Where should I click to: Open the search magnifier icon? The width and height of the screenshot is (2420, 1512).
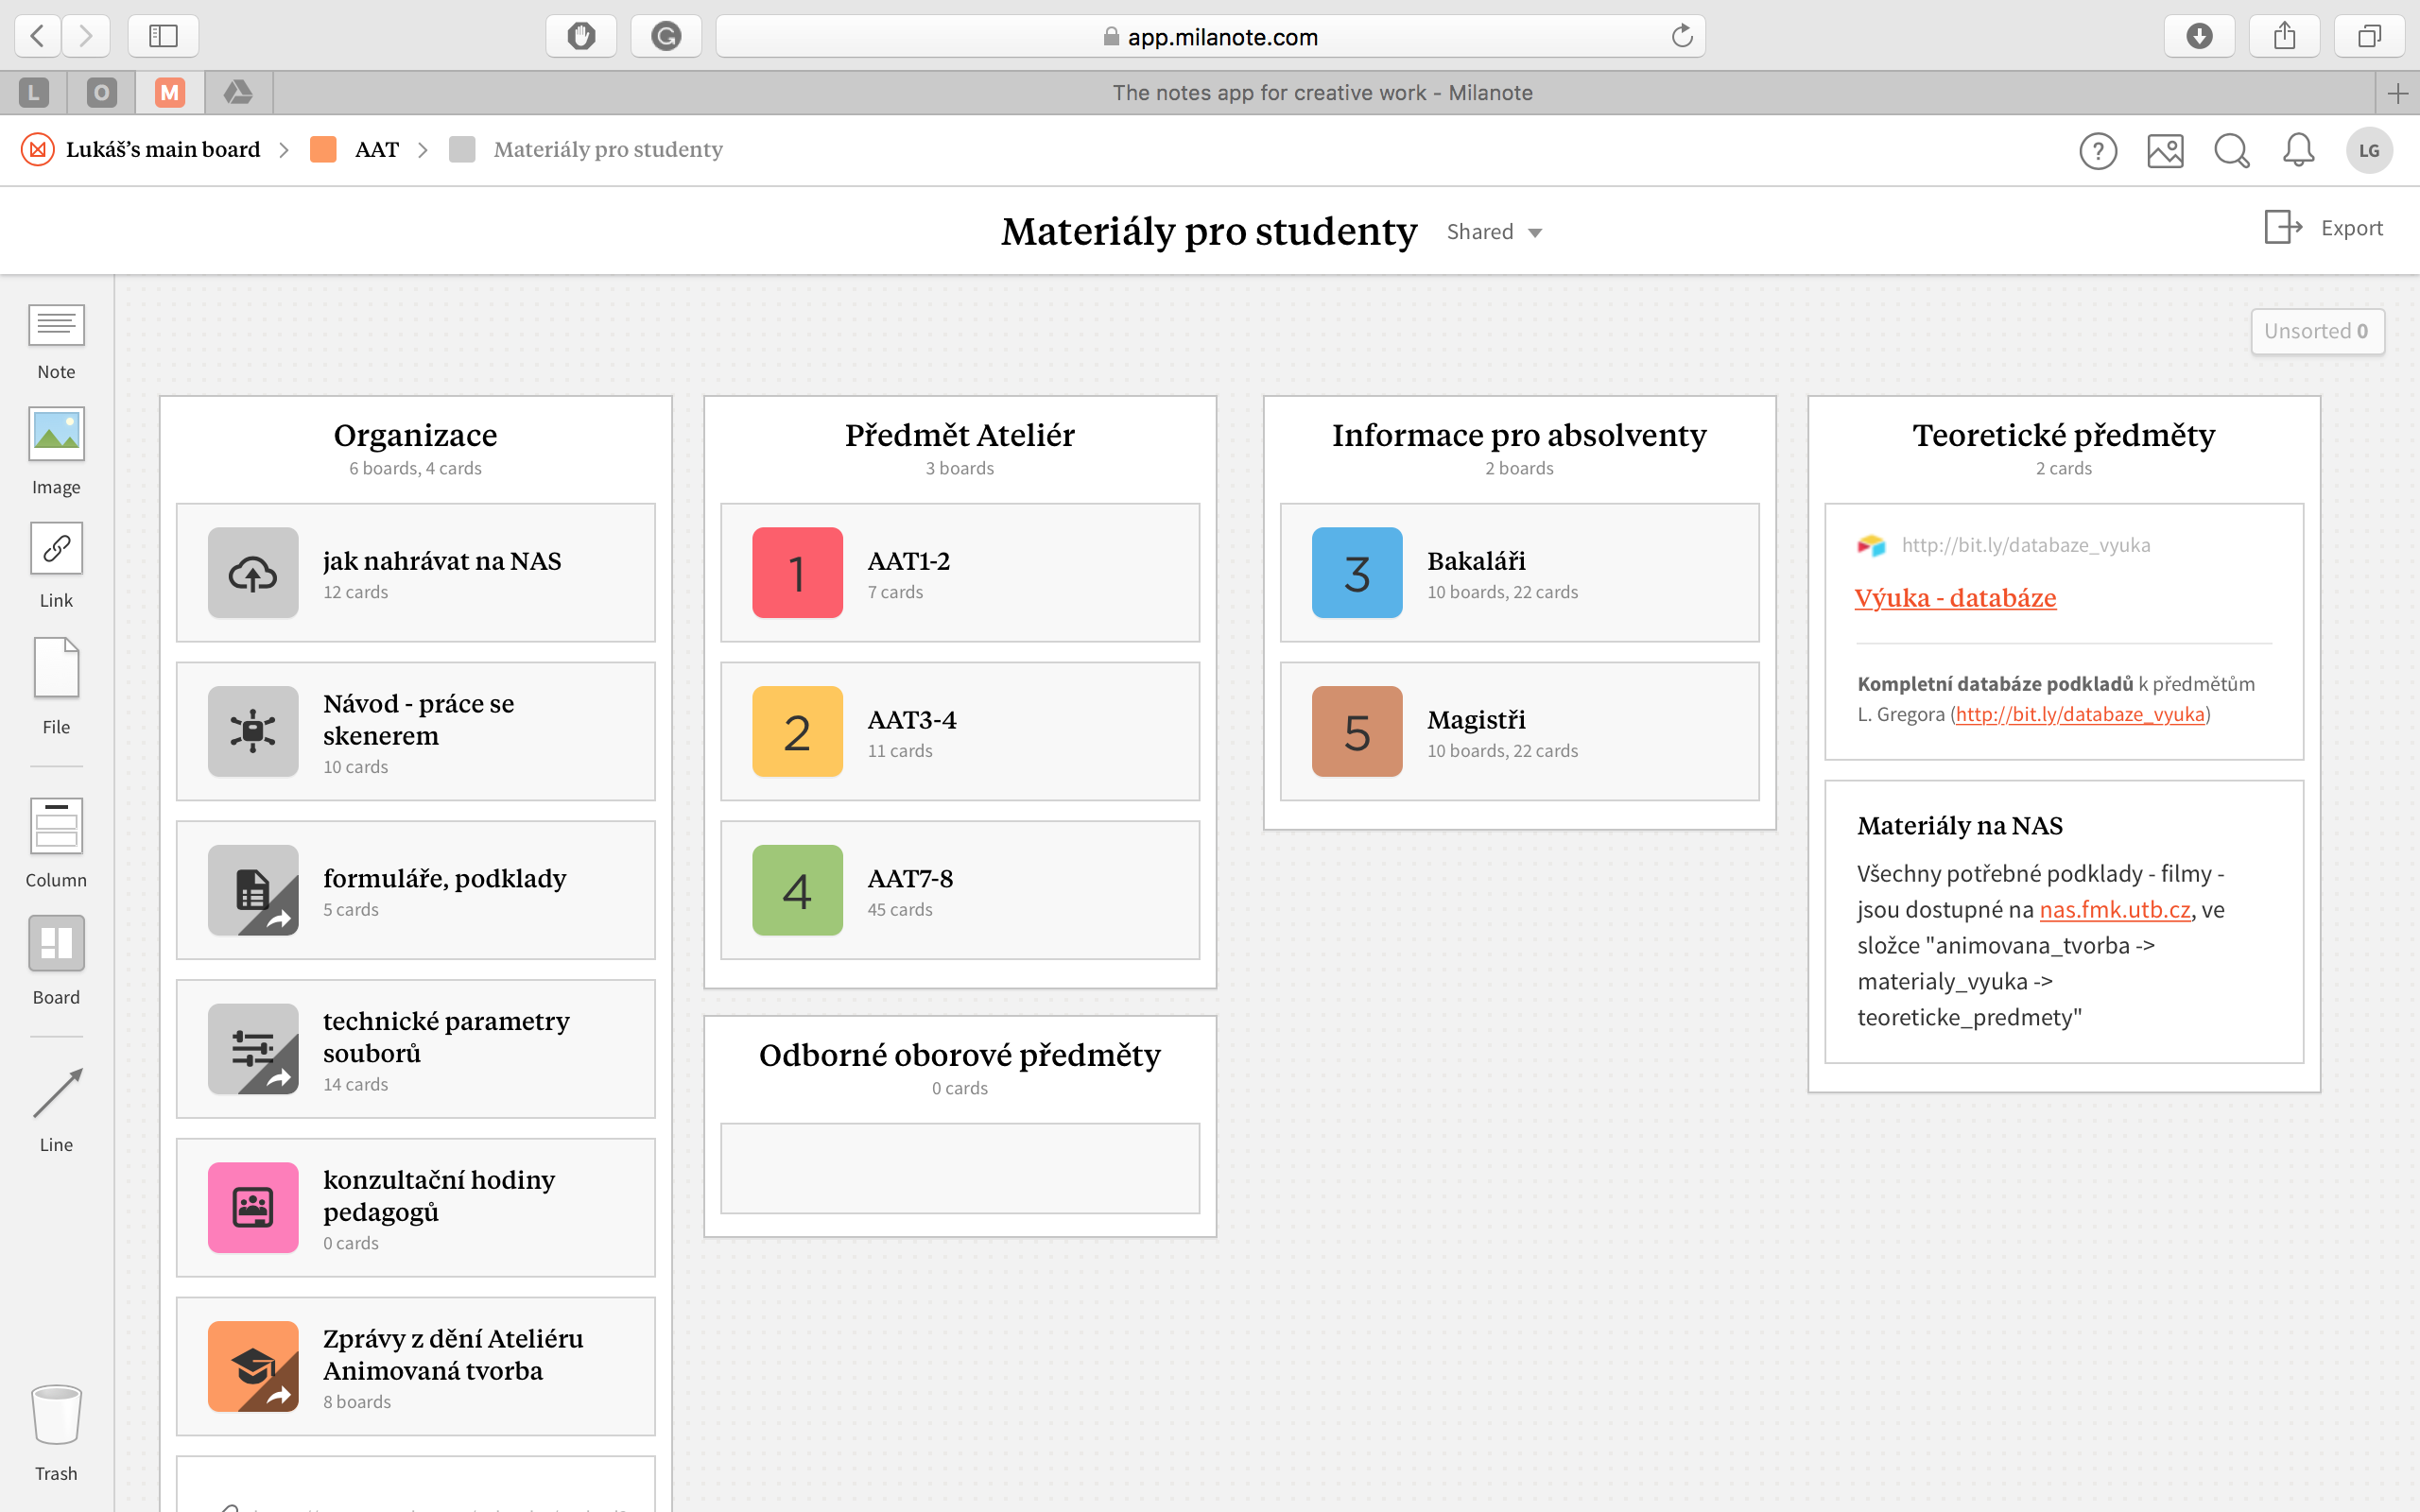tap(2231, 151)
